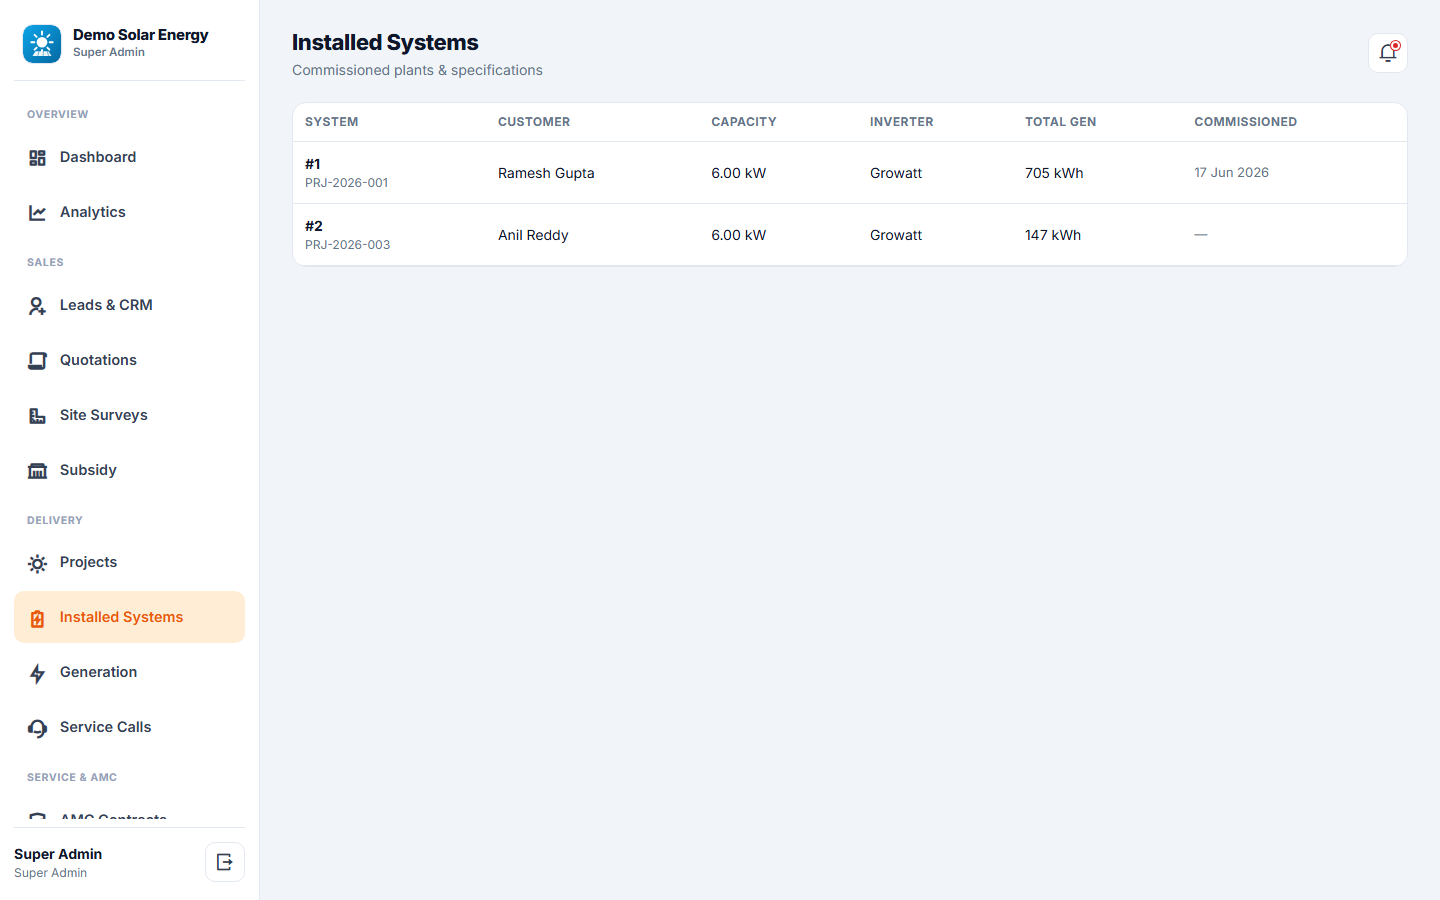This screenshot has width=1440, height=900.
Task: Select Subsidy in the sidebar
Action: tap(129, 470)
